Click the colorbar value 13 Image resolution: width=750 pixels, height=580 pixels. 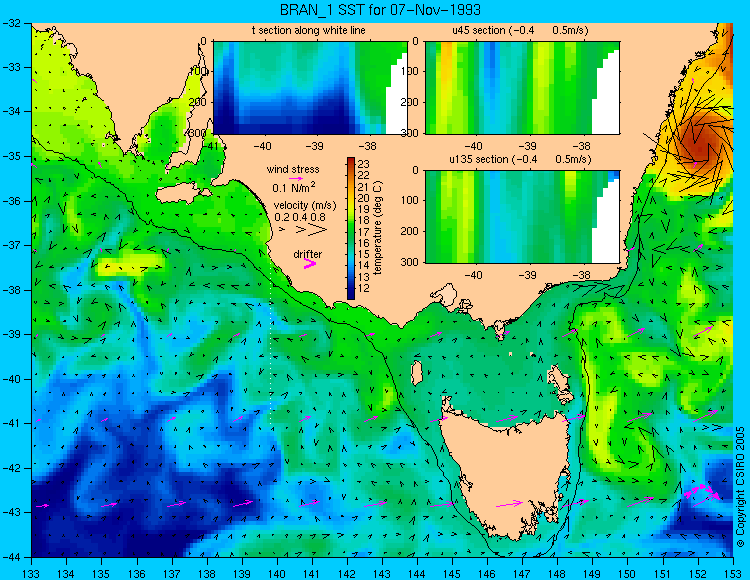pyautogui.click(x=364, y=277)
